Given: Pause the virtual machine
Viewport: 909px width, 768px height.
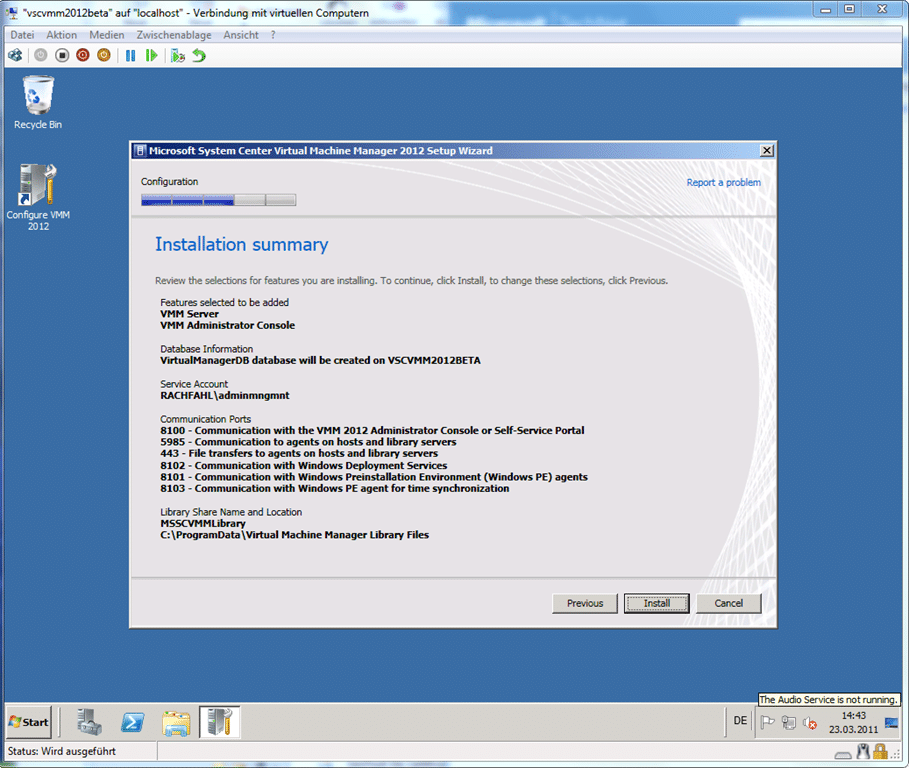Looking at the screenshot, I should [x=130, y=56].
